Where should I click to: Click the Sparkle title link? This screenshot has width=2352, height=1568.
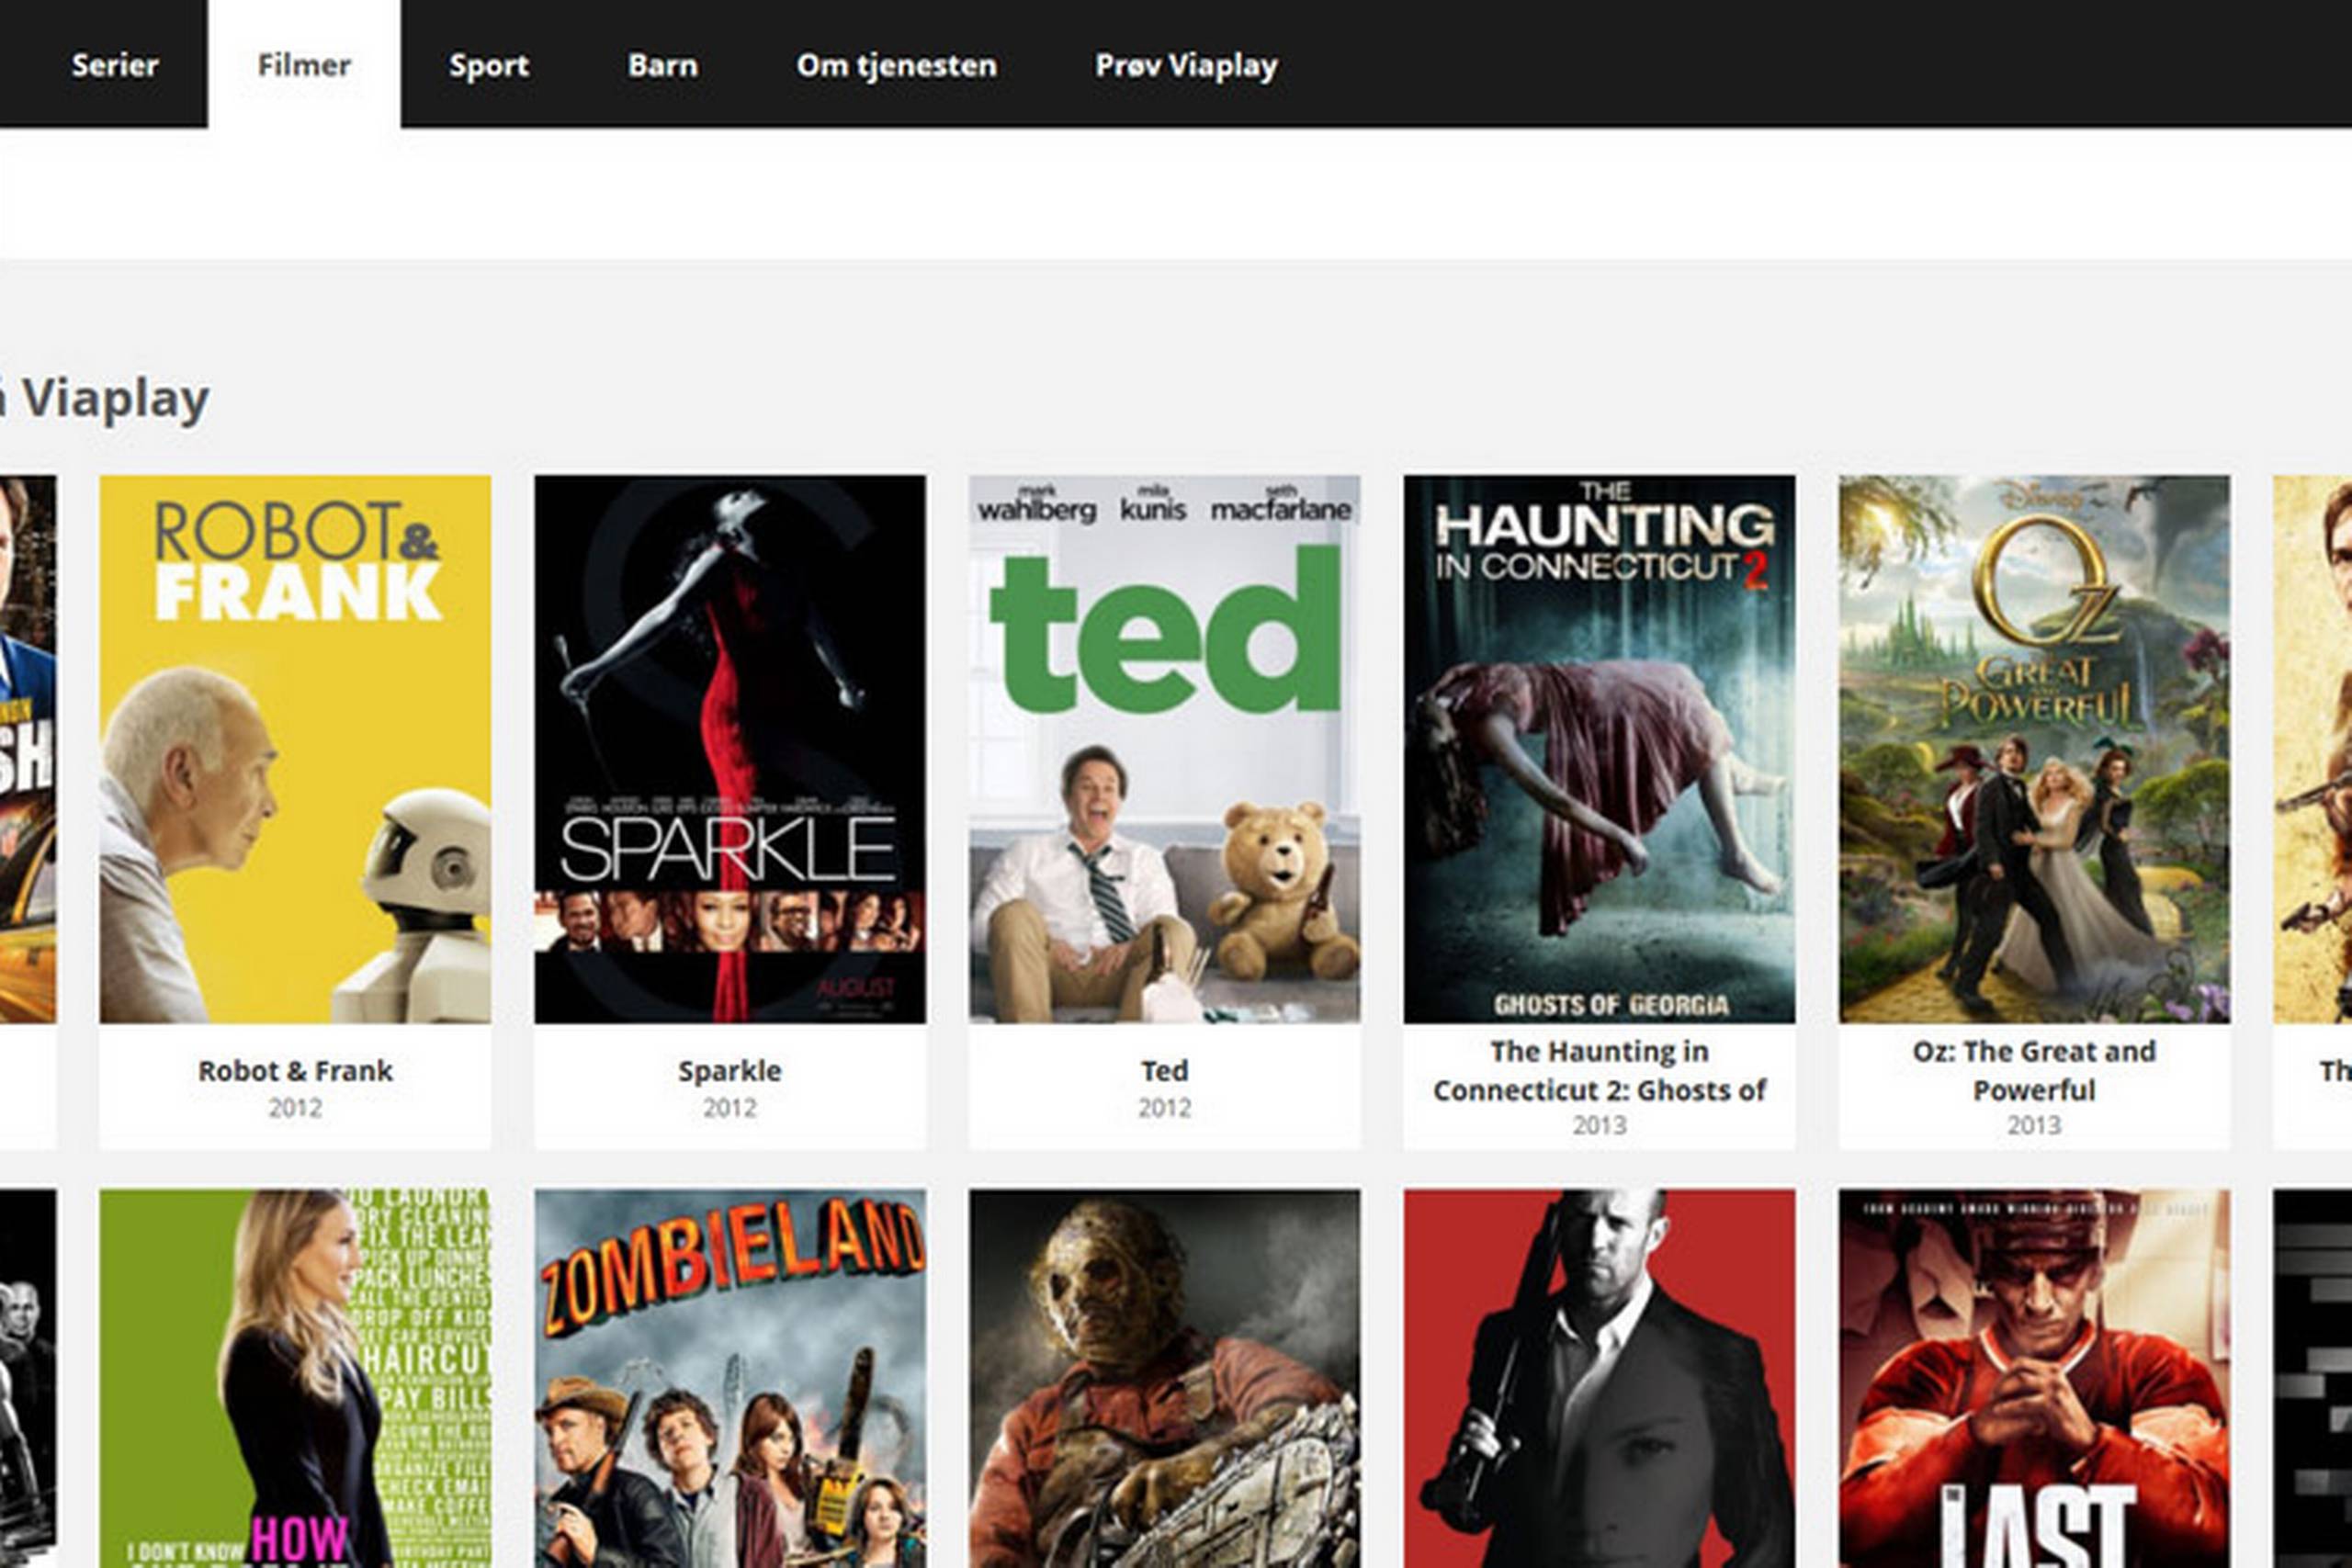tap(729, 1070)
